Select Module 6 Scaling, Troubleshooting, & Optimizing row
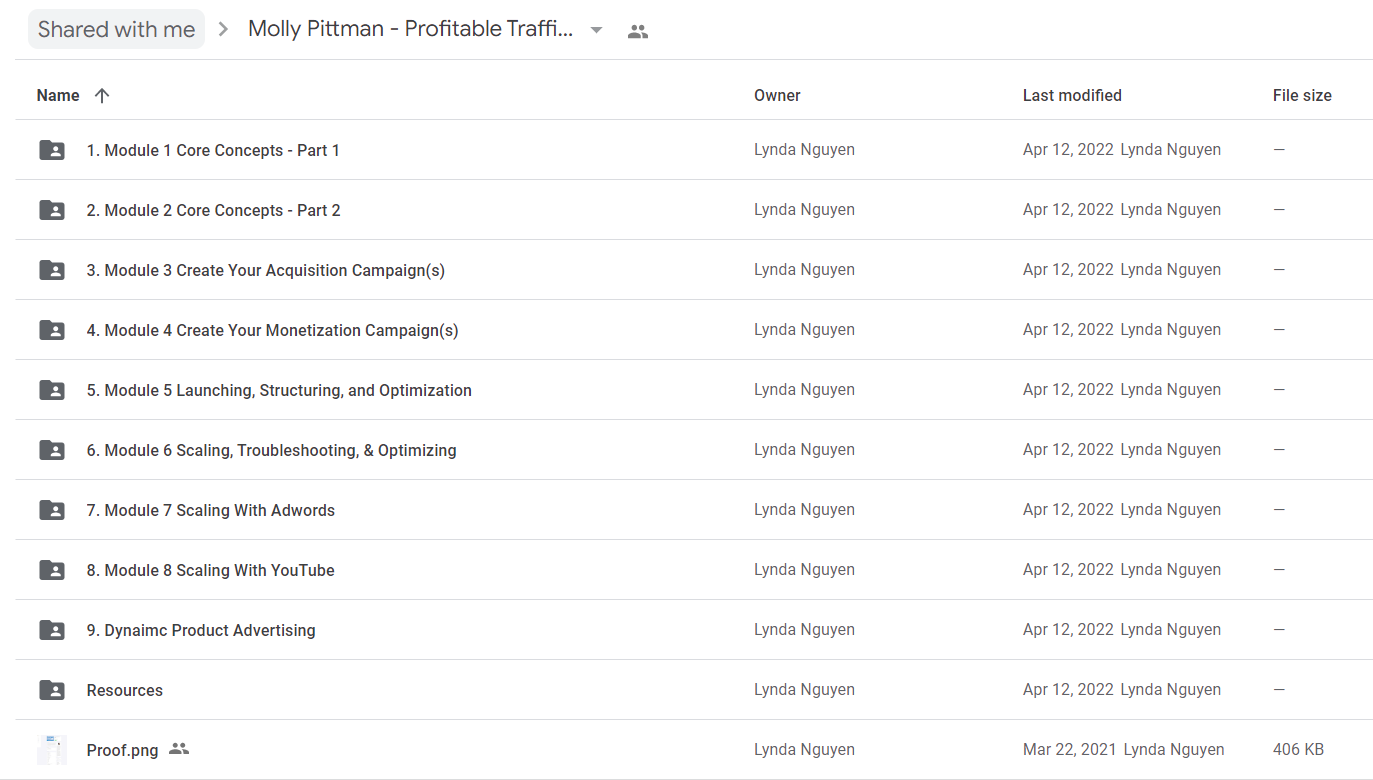The width and height of the screenshot is (1373, 780). pyautogui.click(x=694, y=450)
